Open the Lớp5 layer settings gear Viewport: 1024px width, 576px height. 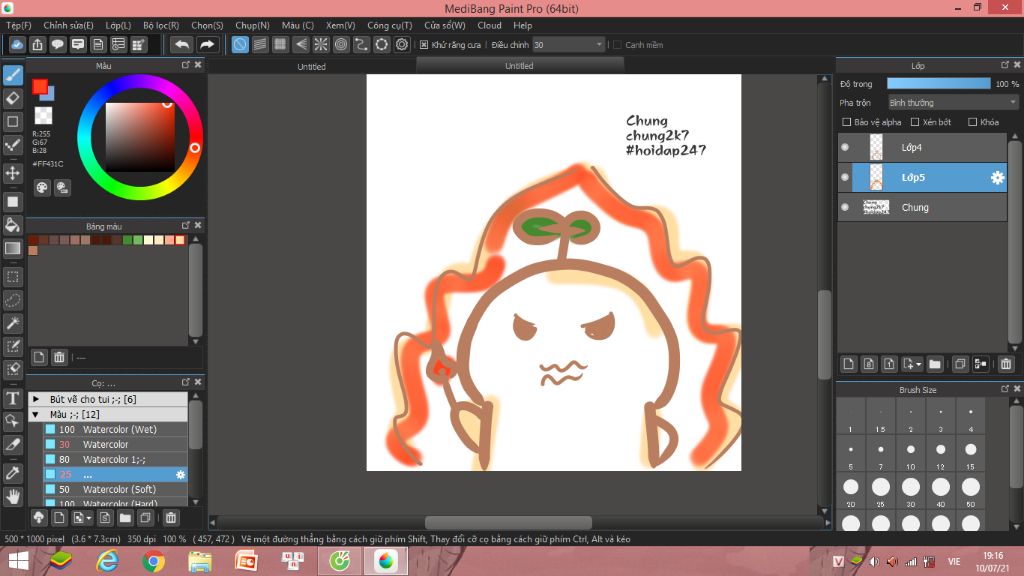pos(997,178)
